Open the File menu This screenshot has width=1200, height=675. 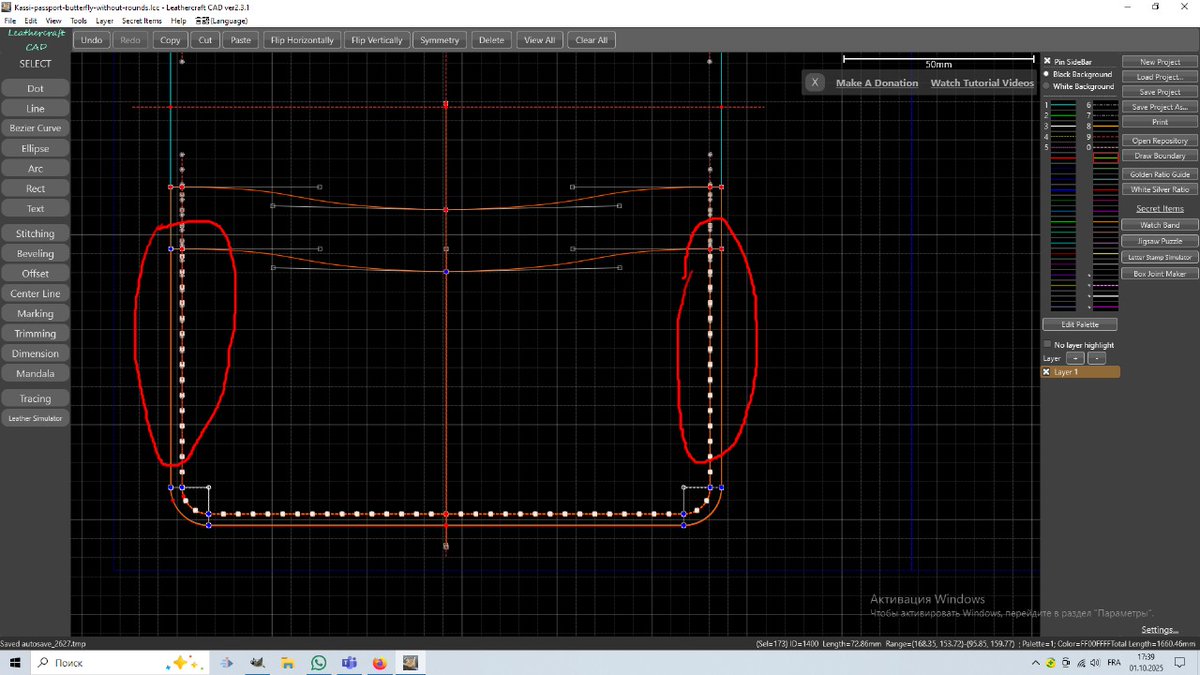click(10, 20)
